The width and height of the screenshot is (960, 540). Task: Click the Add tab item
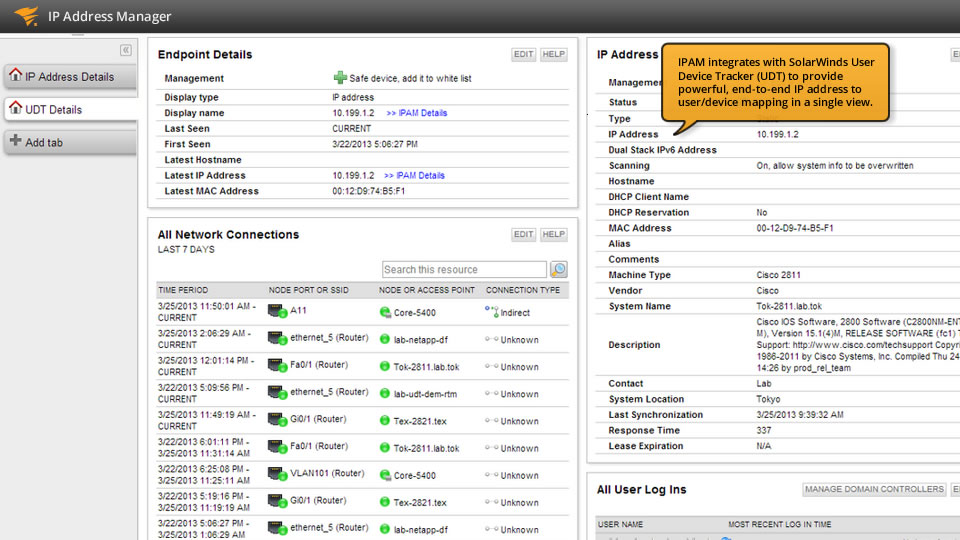69,142
